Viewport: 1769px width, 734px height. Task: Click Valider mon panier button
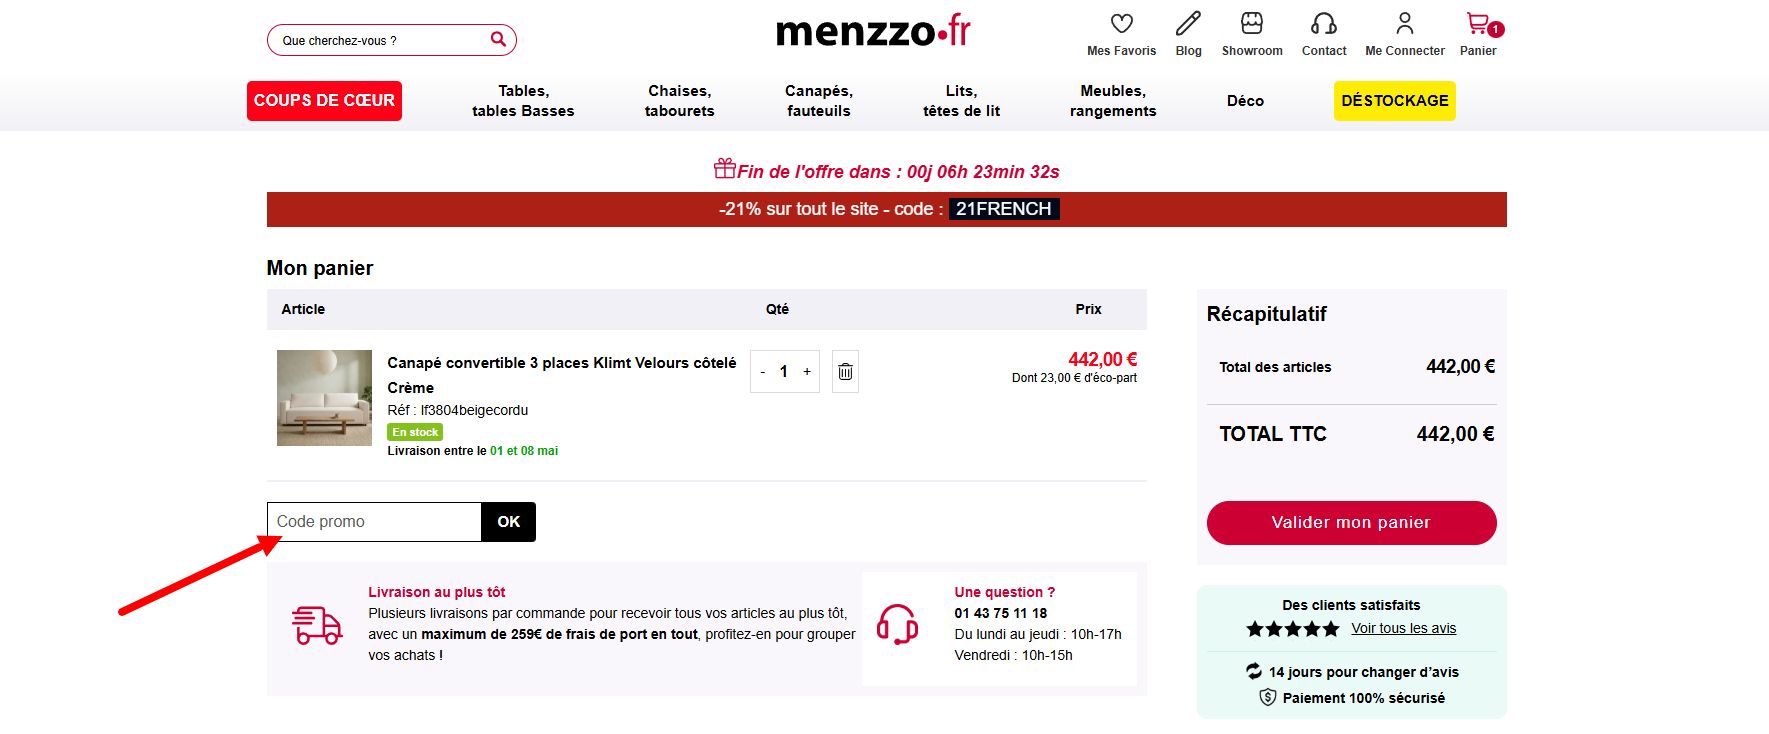pos(1351,523)
